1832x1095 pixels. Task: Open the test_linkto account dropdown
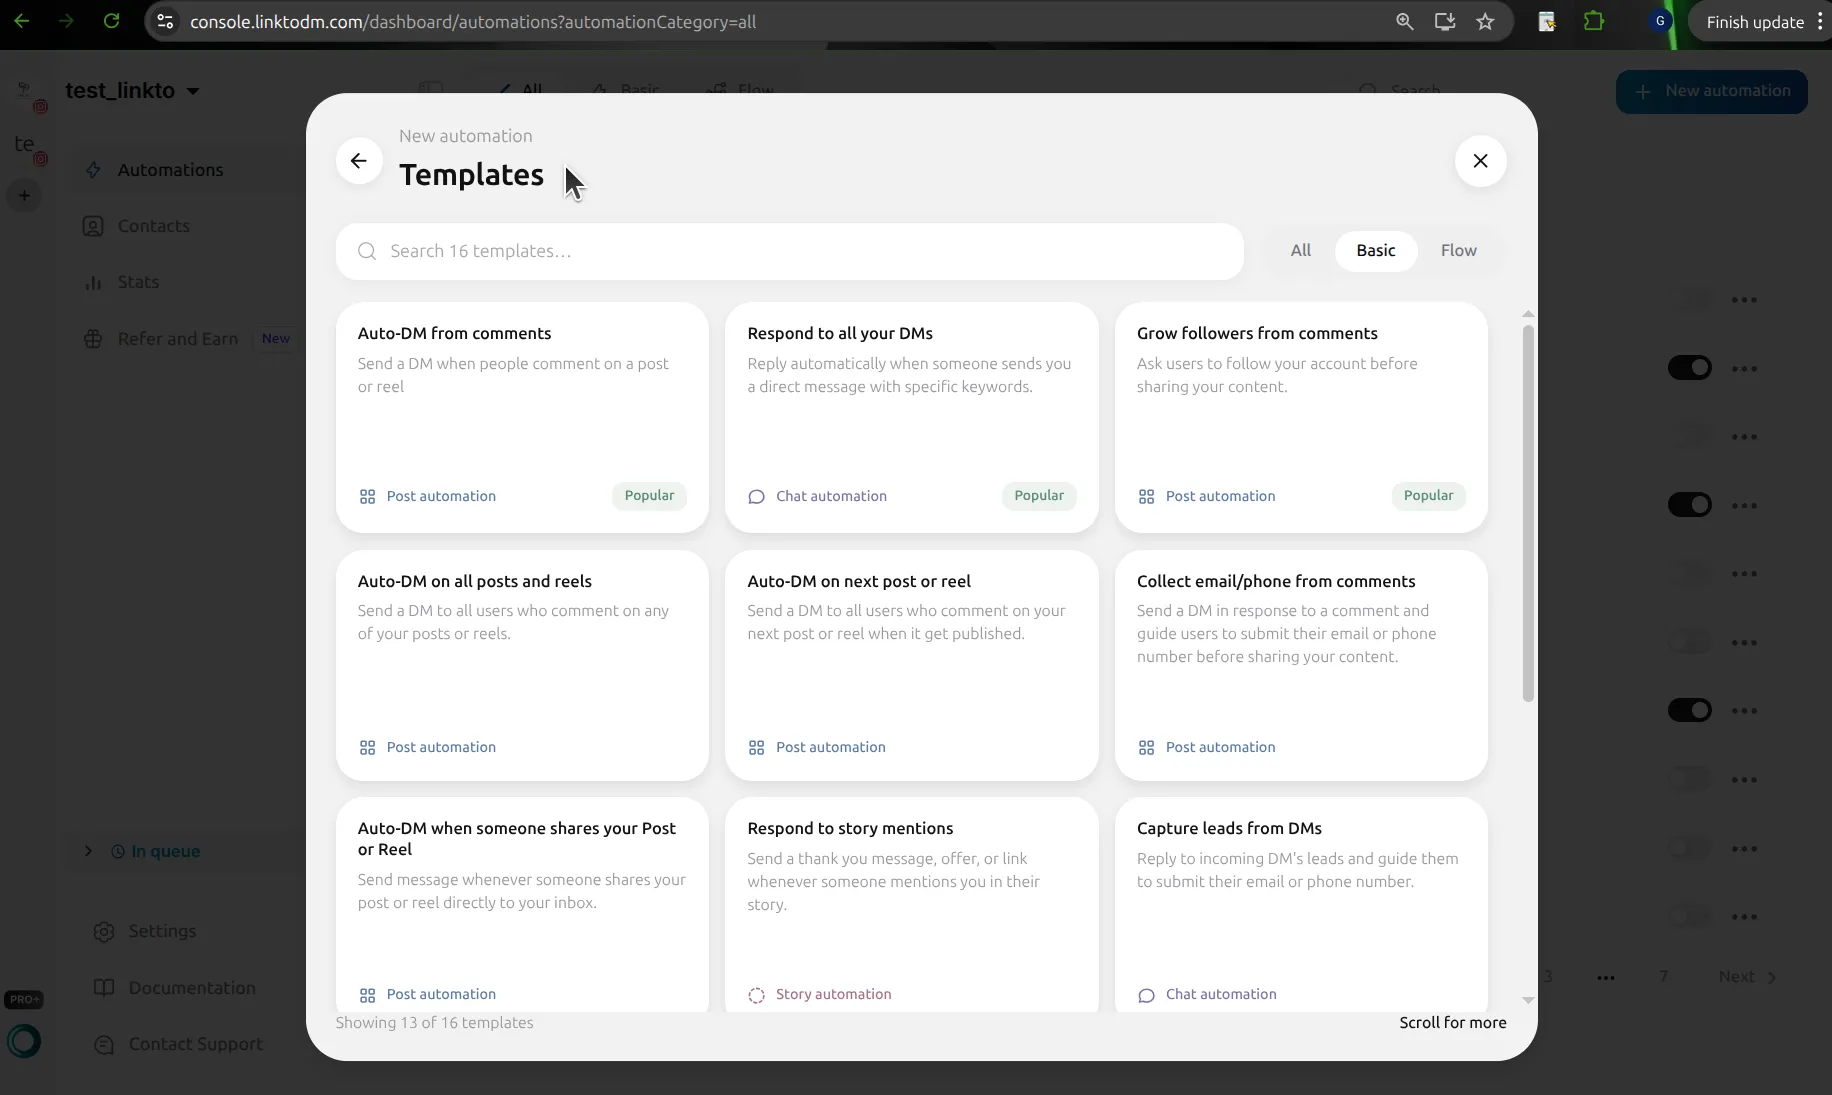coord(133,91)
